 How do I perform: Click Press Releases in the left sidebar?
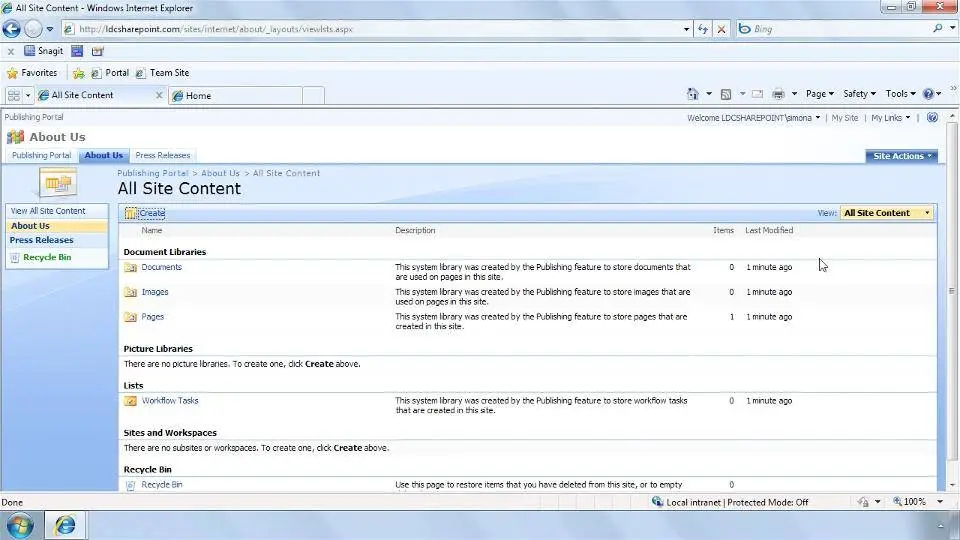[41, 240]
